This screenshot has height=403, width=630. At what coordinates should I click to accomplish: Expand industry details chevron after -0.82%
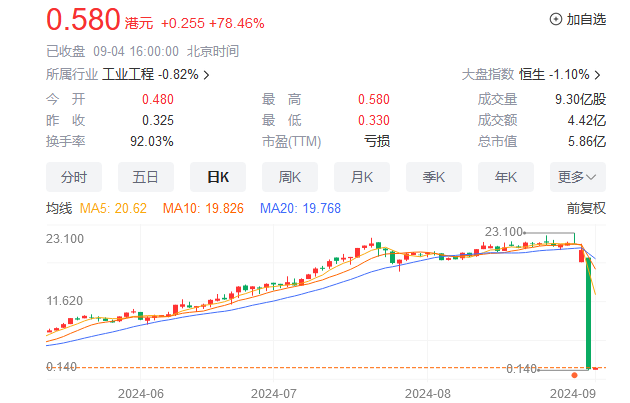pyautogui.click(x=207, y=75)
